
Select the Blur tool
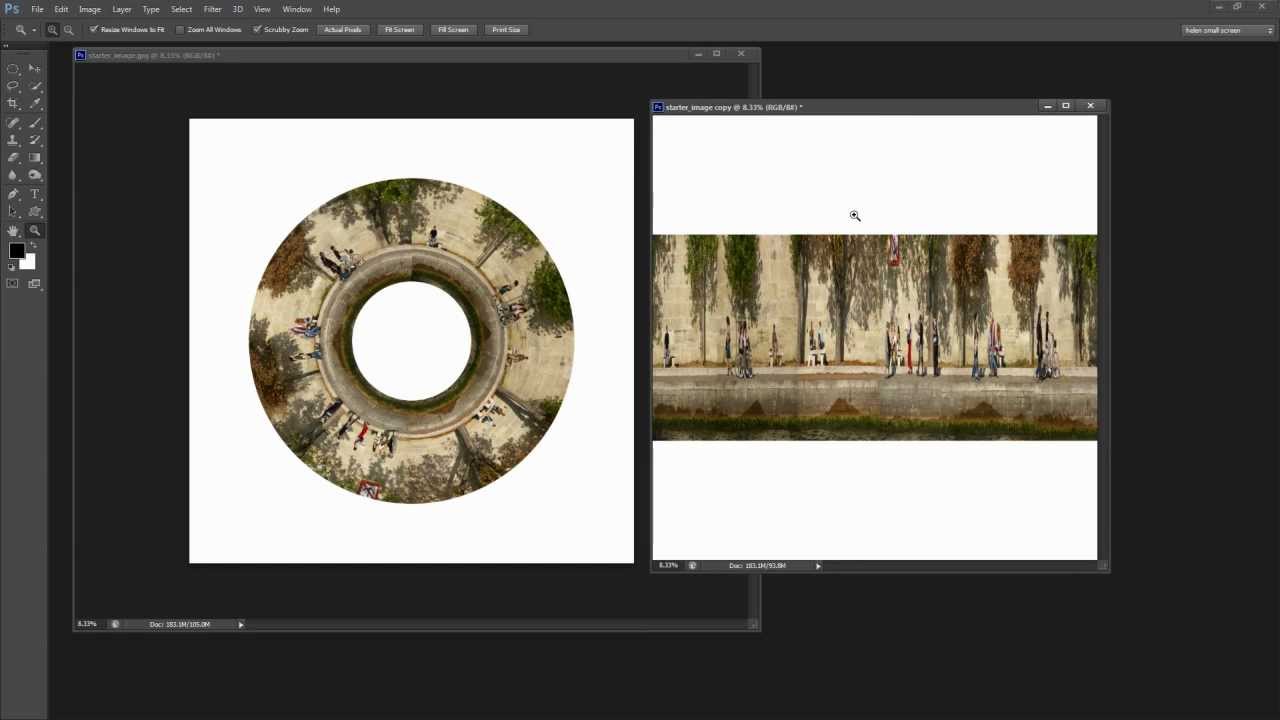[13, 176]
